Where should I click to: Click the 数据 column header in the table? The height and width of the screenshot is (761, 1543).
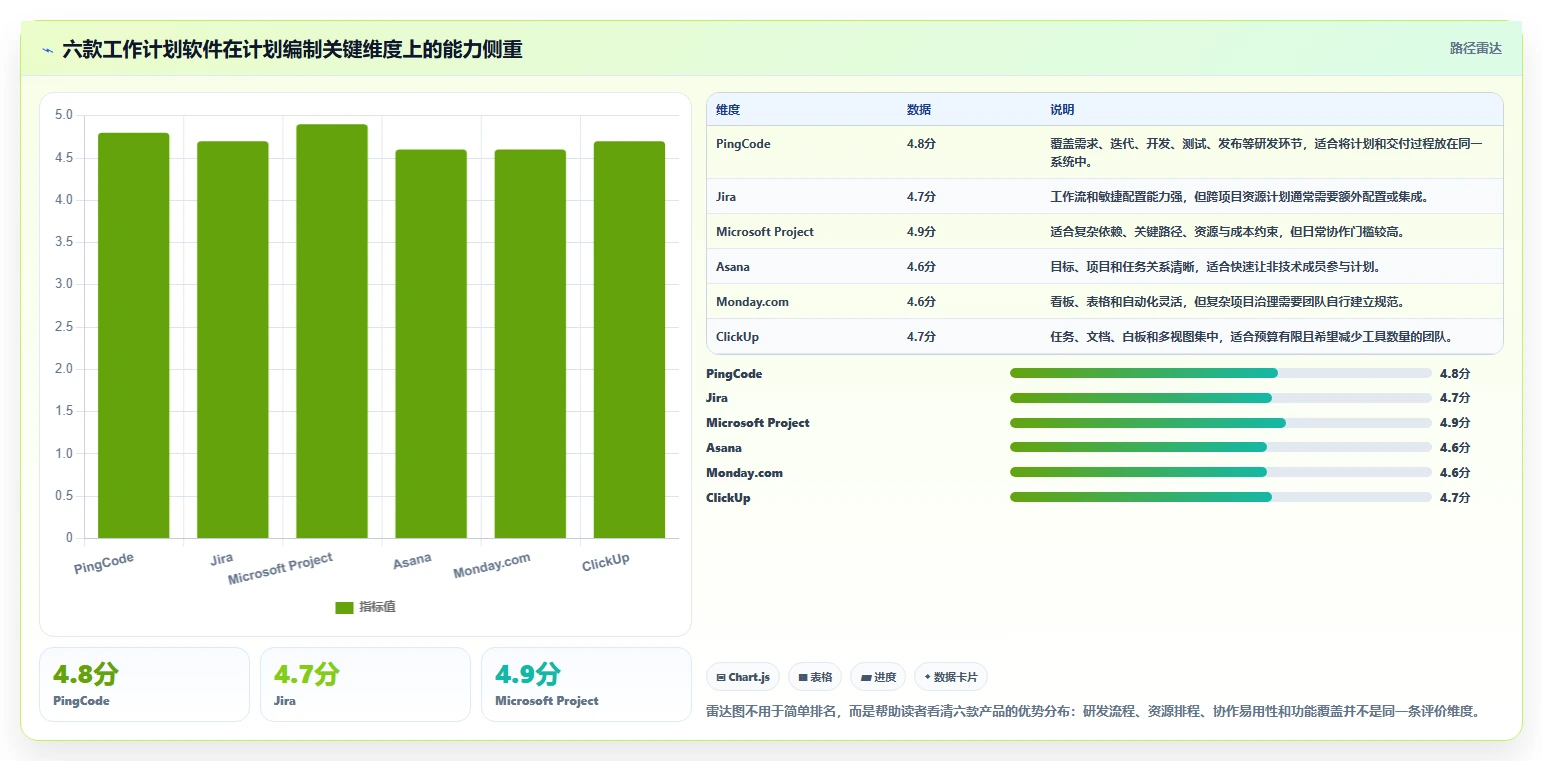tap(919, 110)
